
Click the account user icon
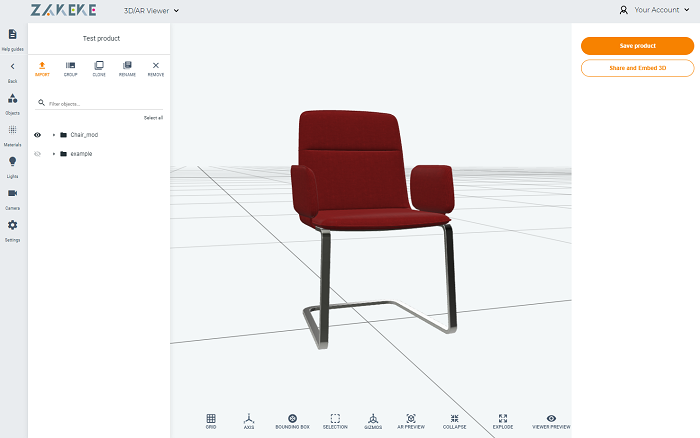(624, 10)
